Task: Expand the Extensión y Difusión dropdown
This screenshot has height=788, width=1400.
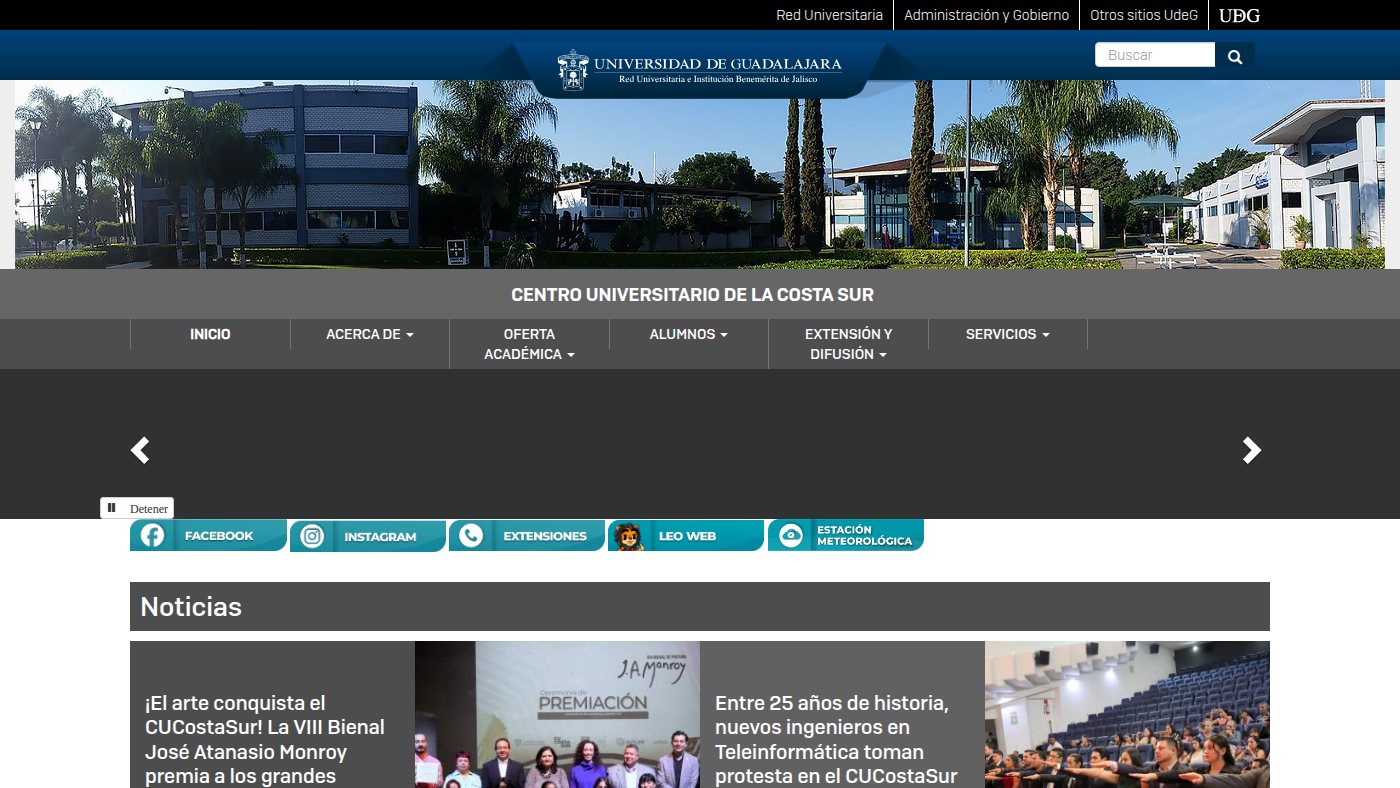Action: click(x=848, y=344)
